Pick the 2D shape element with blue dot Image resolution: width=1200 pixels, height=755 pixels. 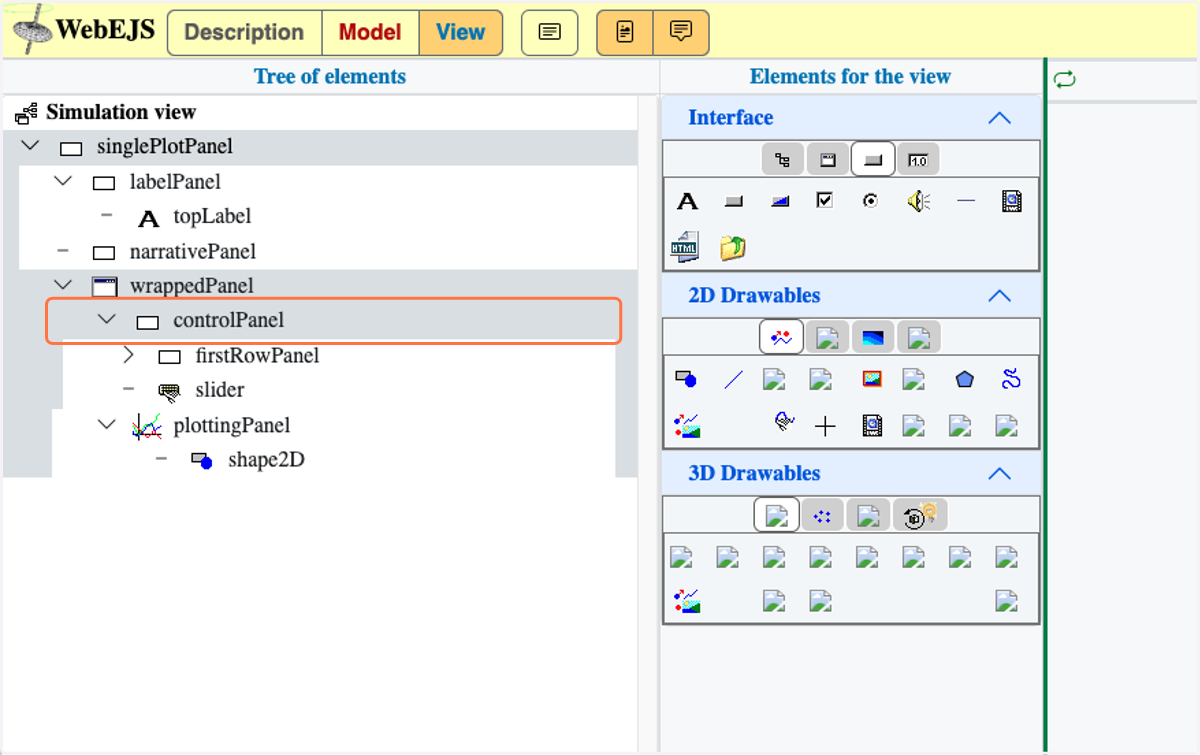(x=686, y=379)
